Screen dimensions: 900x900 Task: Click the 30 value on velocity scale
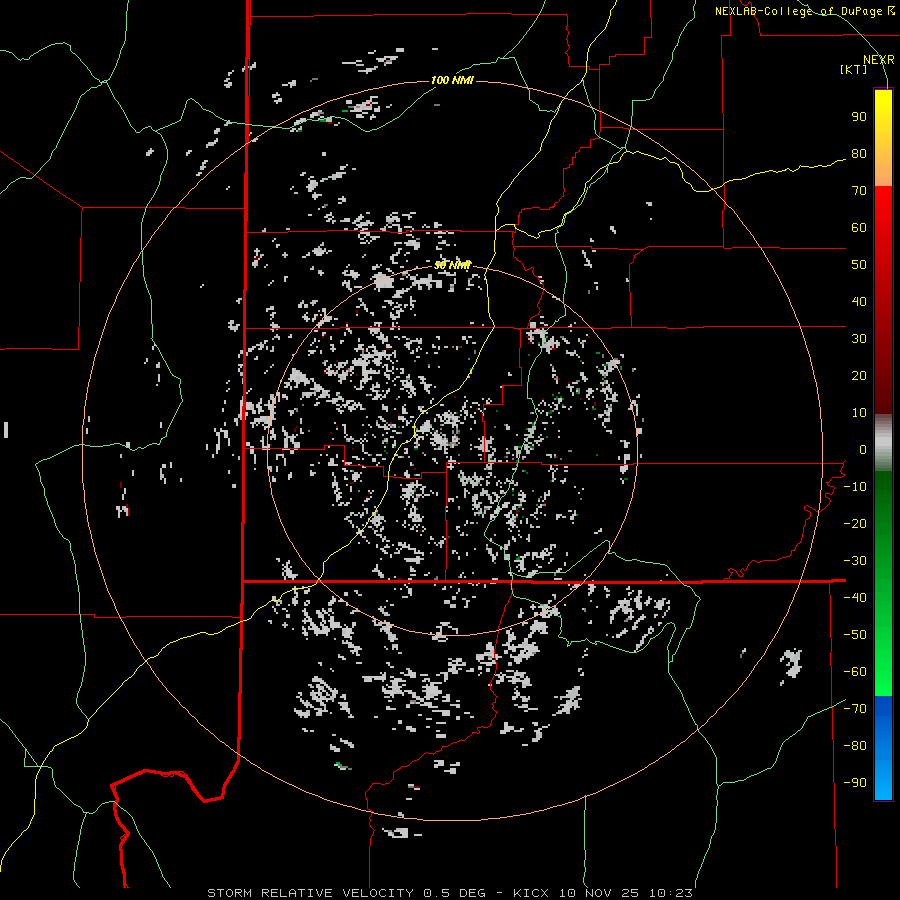[859, 339]
